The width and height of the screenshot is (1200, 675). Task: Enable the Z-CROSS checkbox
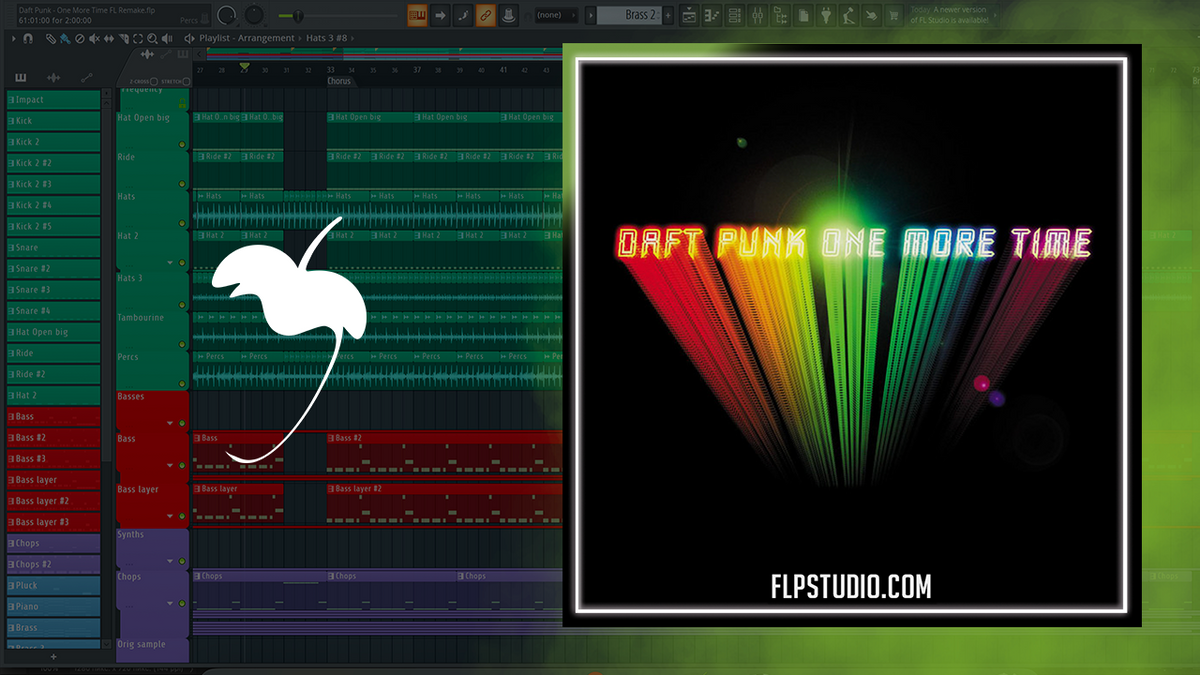tap(154, 81)
